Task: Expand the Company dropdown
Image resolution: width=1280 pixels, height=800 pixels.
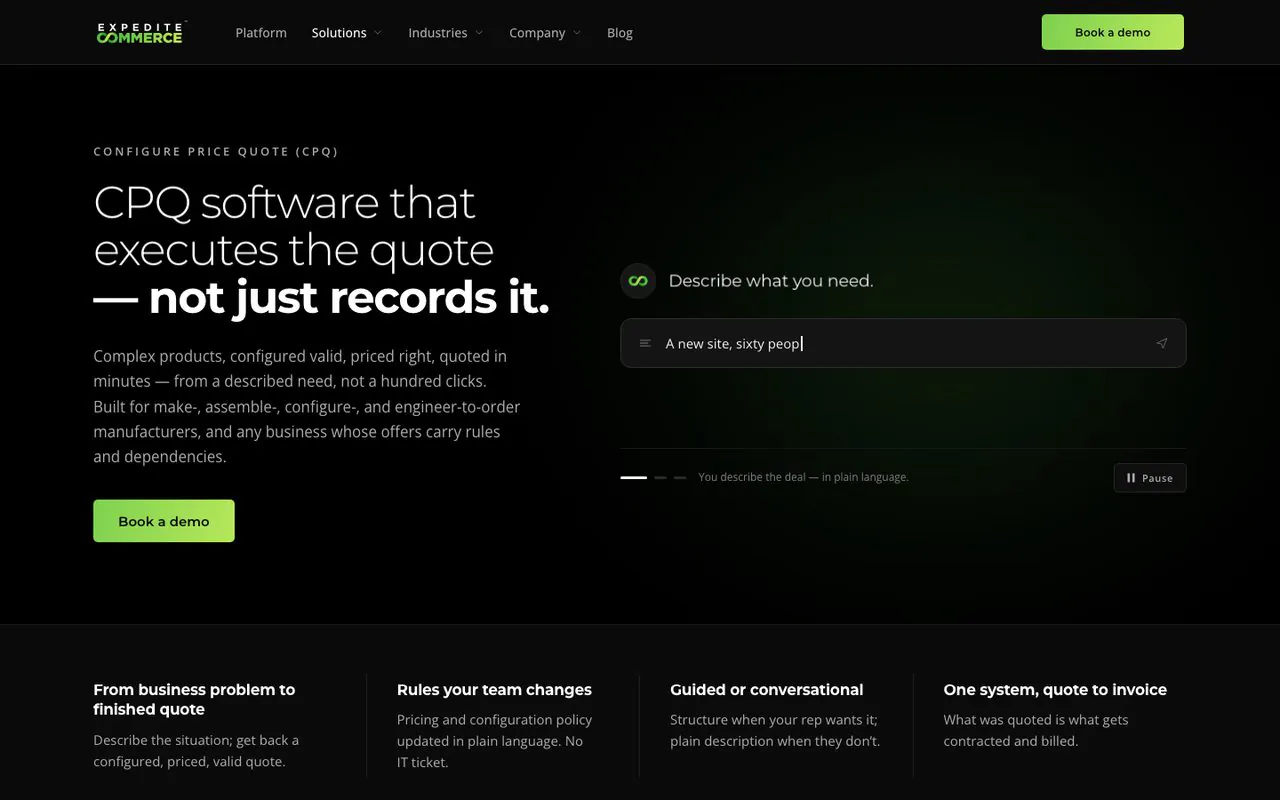Action: pos(544,33)
